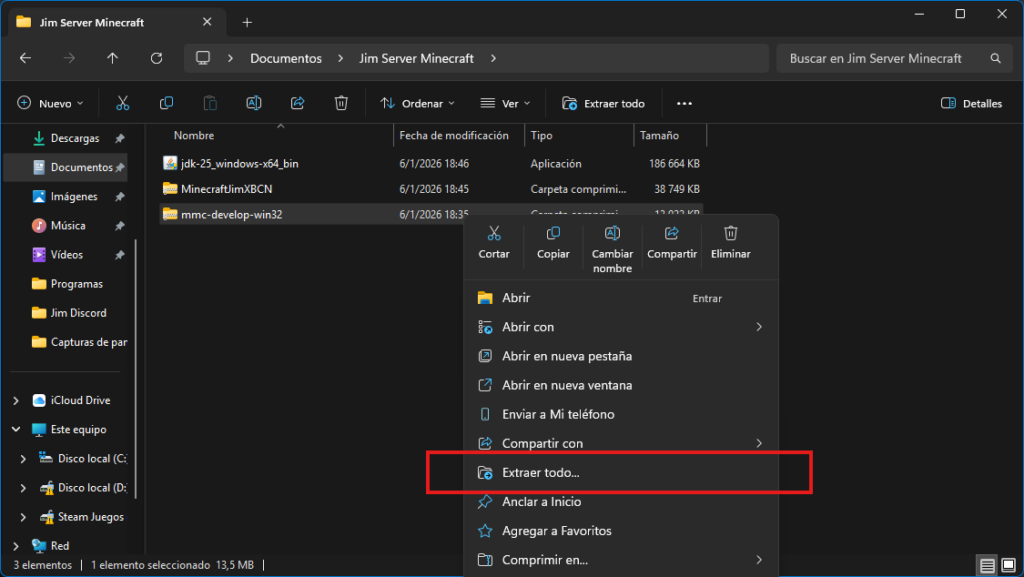Click the Eliminar trash icon in context menu
Image resolution: width=1024 pixels, height=577 pixels.
coord(730,234)
